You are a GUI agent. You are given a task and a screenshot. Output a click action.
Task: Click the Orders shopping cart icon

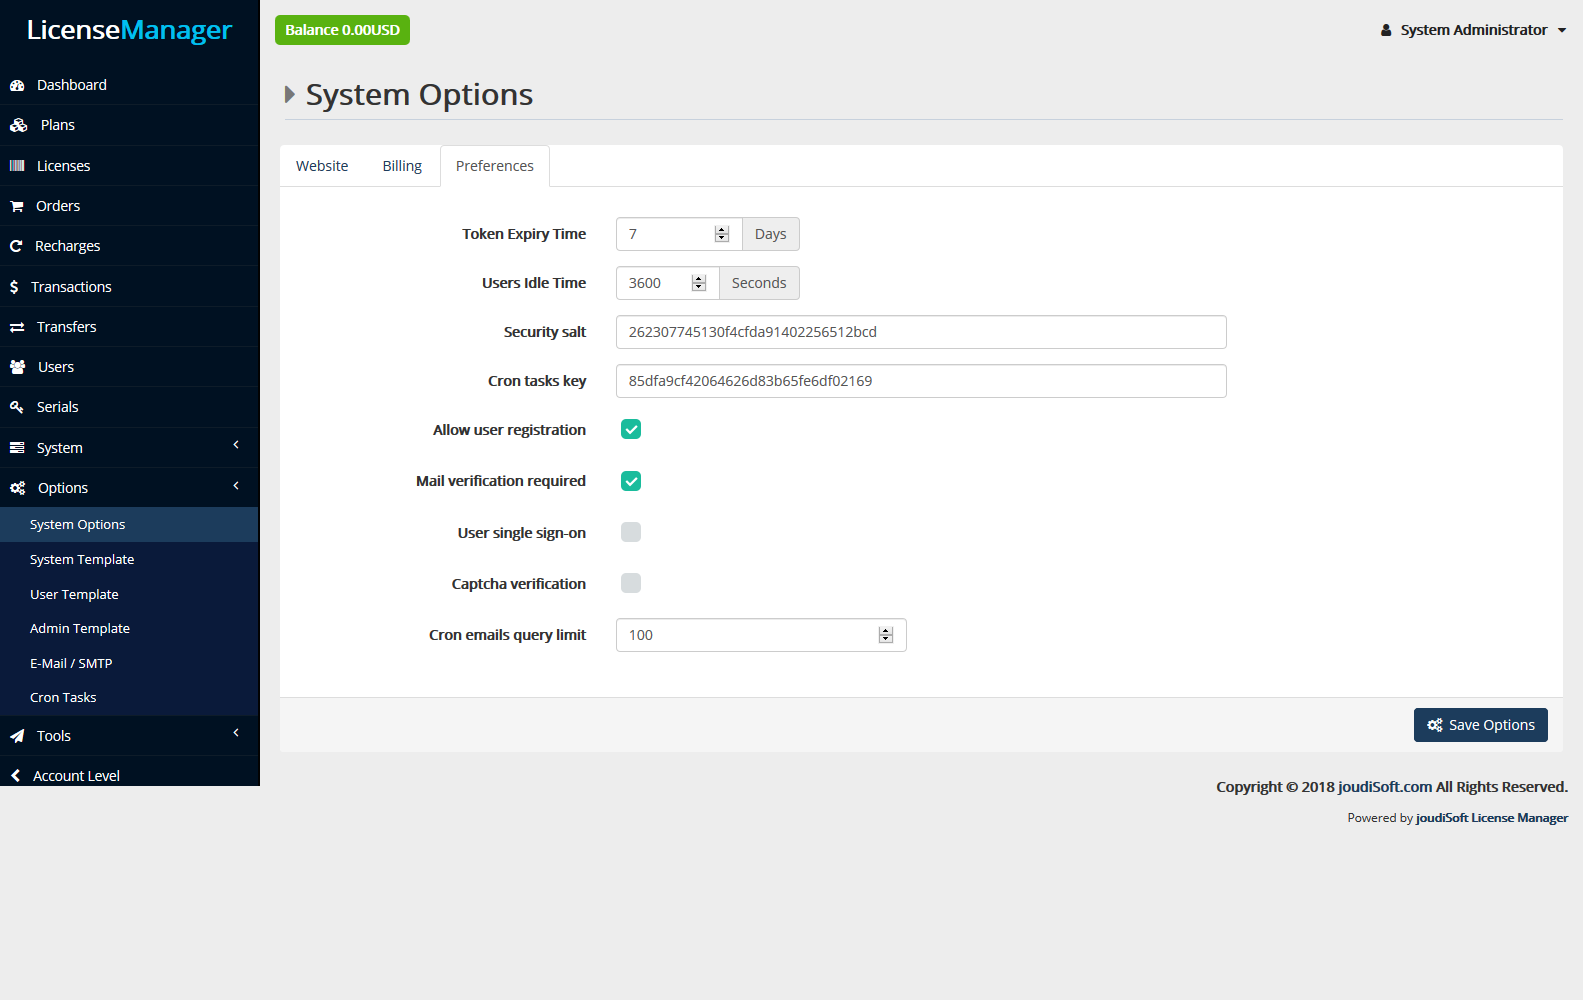pos(17,206)
